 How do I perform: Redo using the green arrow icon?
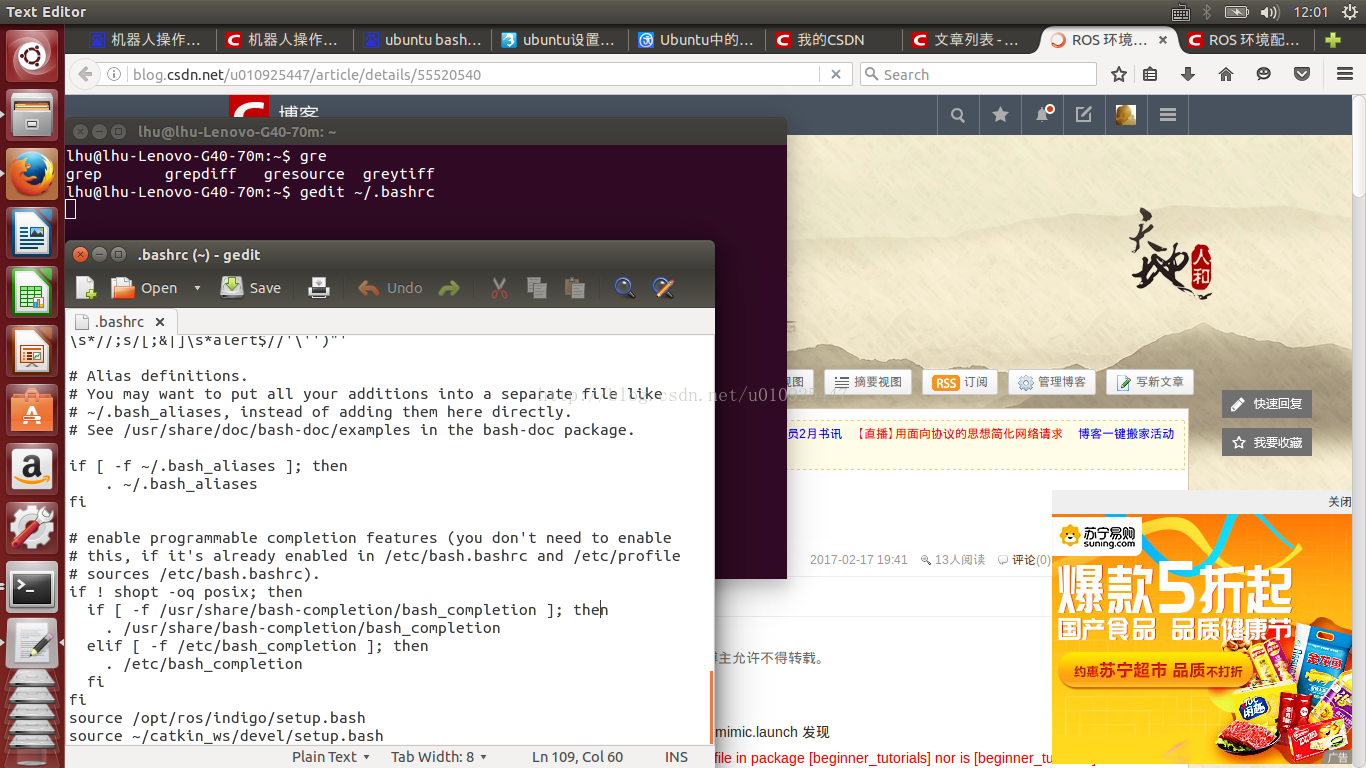[449, 288]
